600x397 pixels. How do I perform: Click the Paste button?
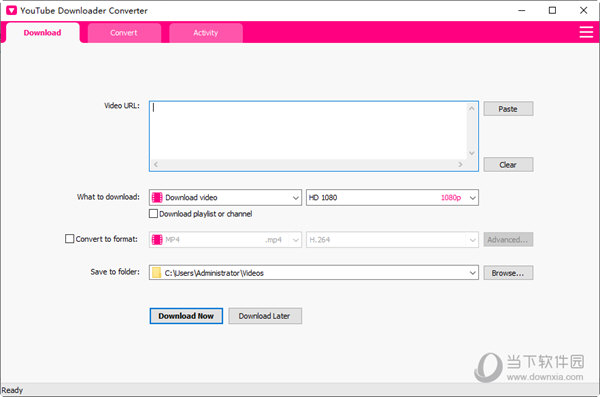(x=508, y=109)
